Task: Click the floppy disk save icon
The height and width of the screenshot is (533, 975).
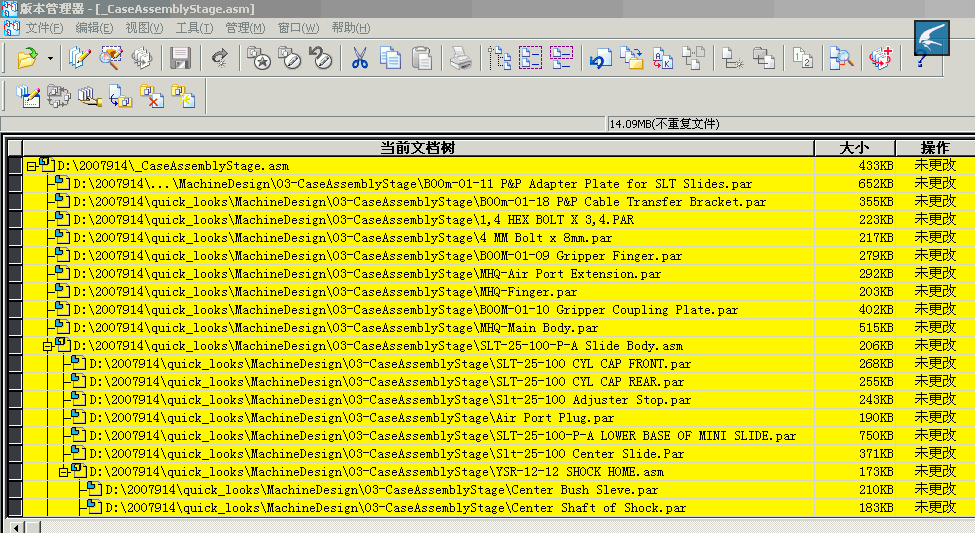Action: pos(180,58)
